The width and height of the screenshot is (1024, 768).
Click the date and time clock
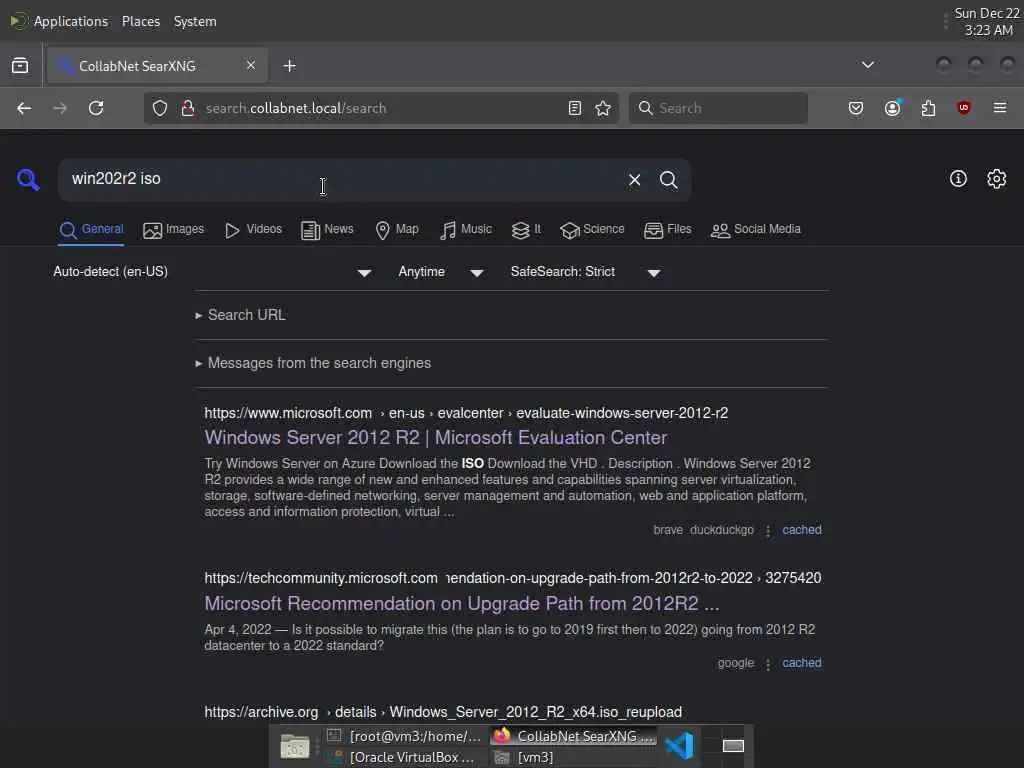click(987, 22)
